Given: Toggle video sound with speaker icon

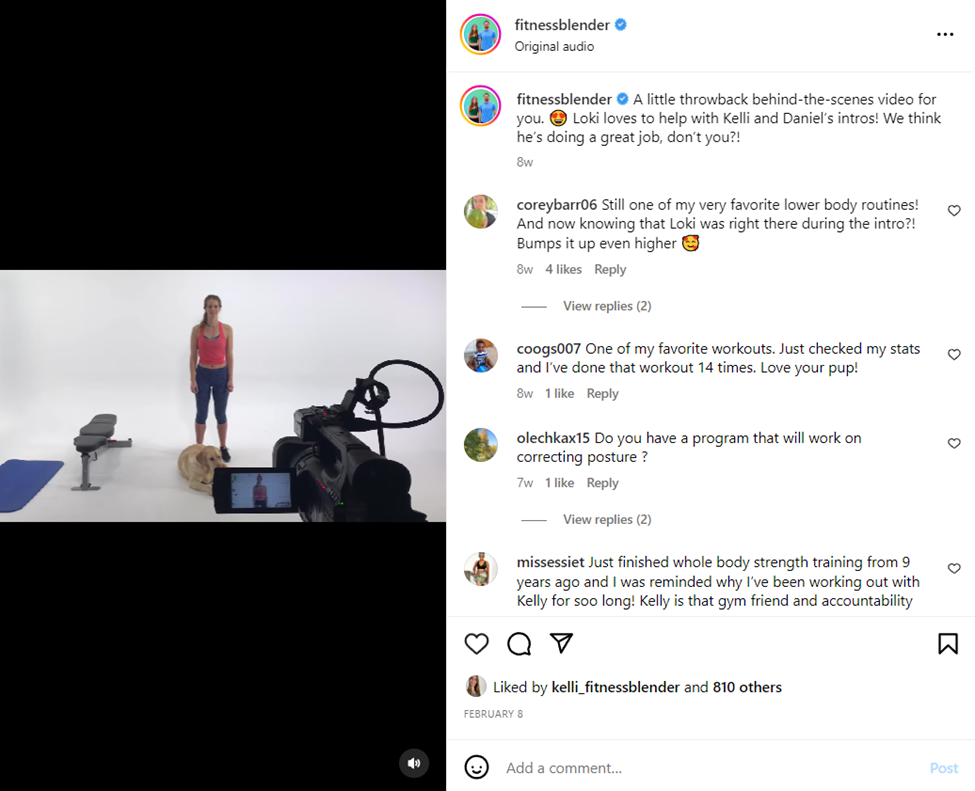Looking at the screenshot, I should point(414,764).
